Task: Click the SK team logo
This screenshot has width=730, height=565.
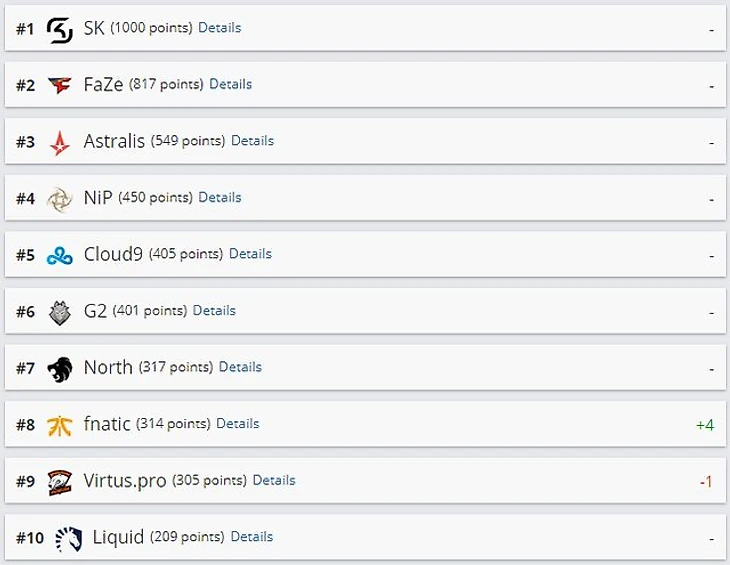Action: [x=60, y=30]
